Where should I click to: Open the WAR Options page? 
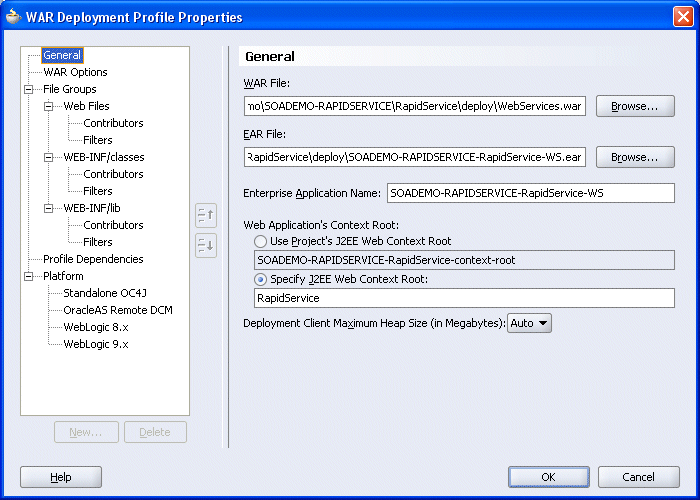75,72
